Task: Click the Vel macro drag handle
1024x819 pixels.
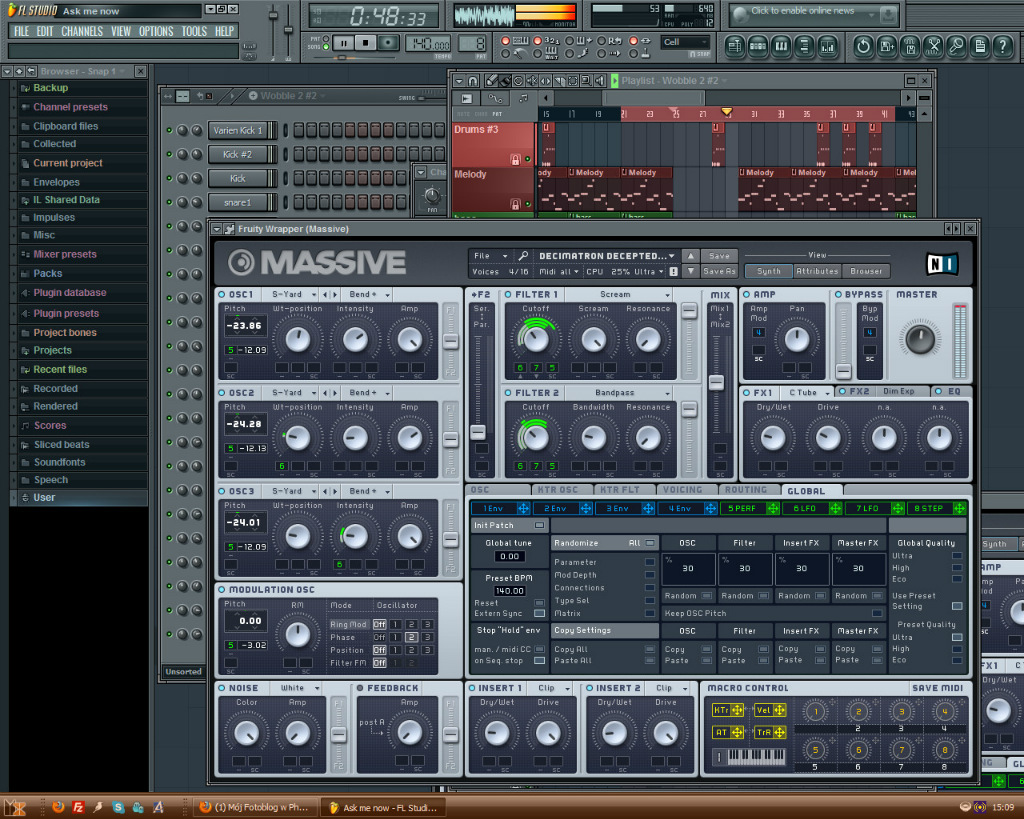Action: [780, 710]
